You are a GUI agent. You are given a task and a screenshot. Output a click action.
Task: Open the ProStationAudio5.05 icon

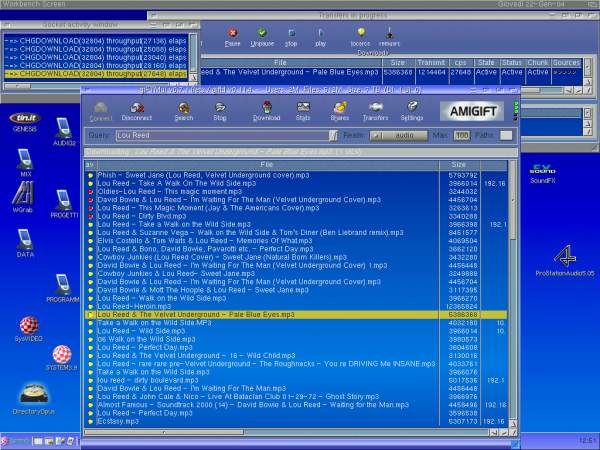(x=565, y=261)
